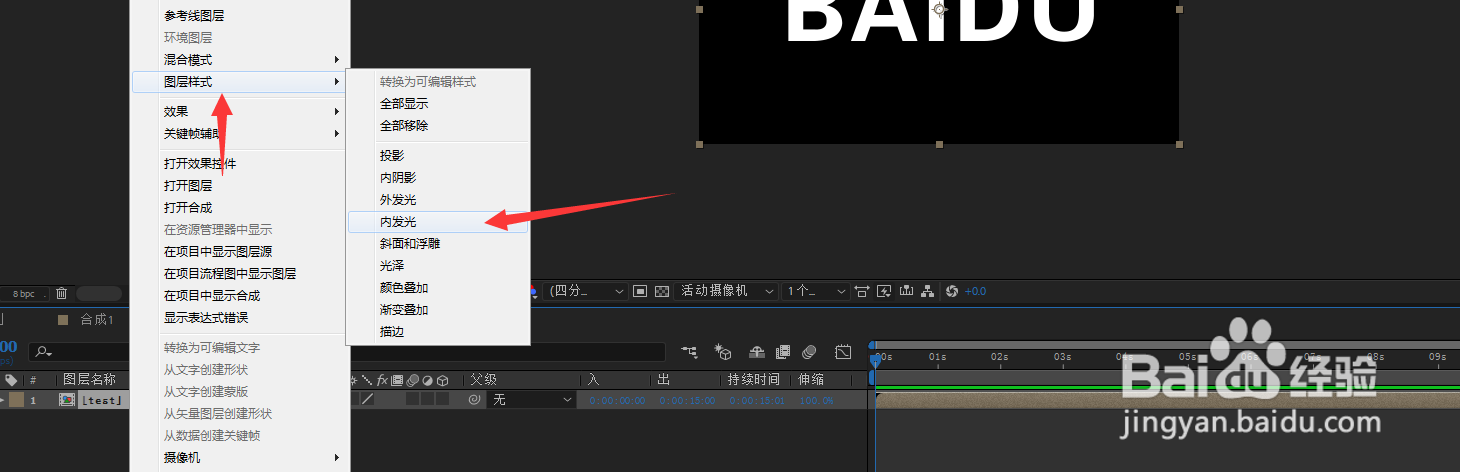The height and width of the screenshot is (472, 1460).
Task: Open the 活动摄像机 camera dropdown
Action: (x=727, y=291)
